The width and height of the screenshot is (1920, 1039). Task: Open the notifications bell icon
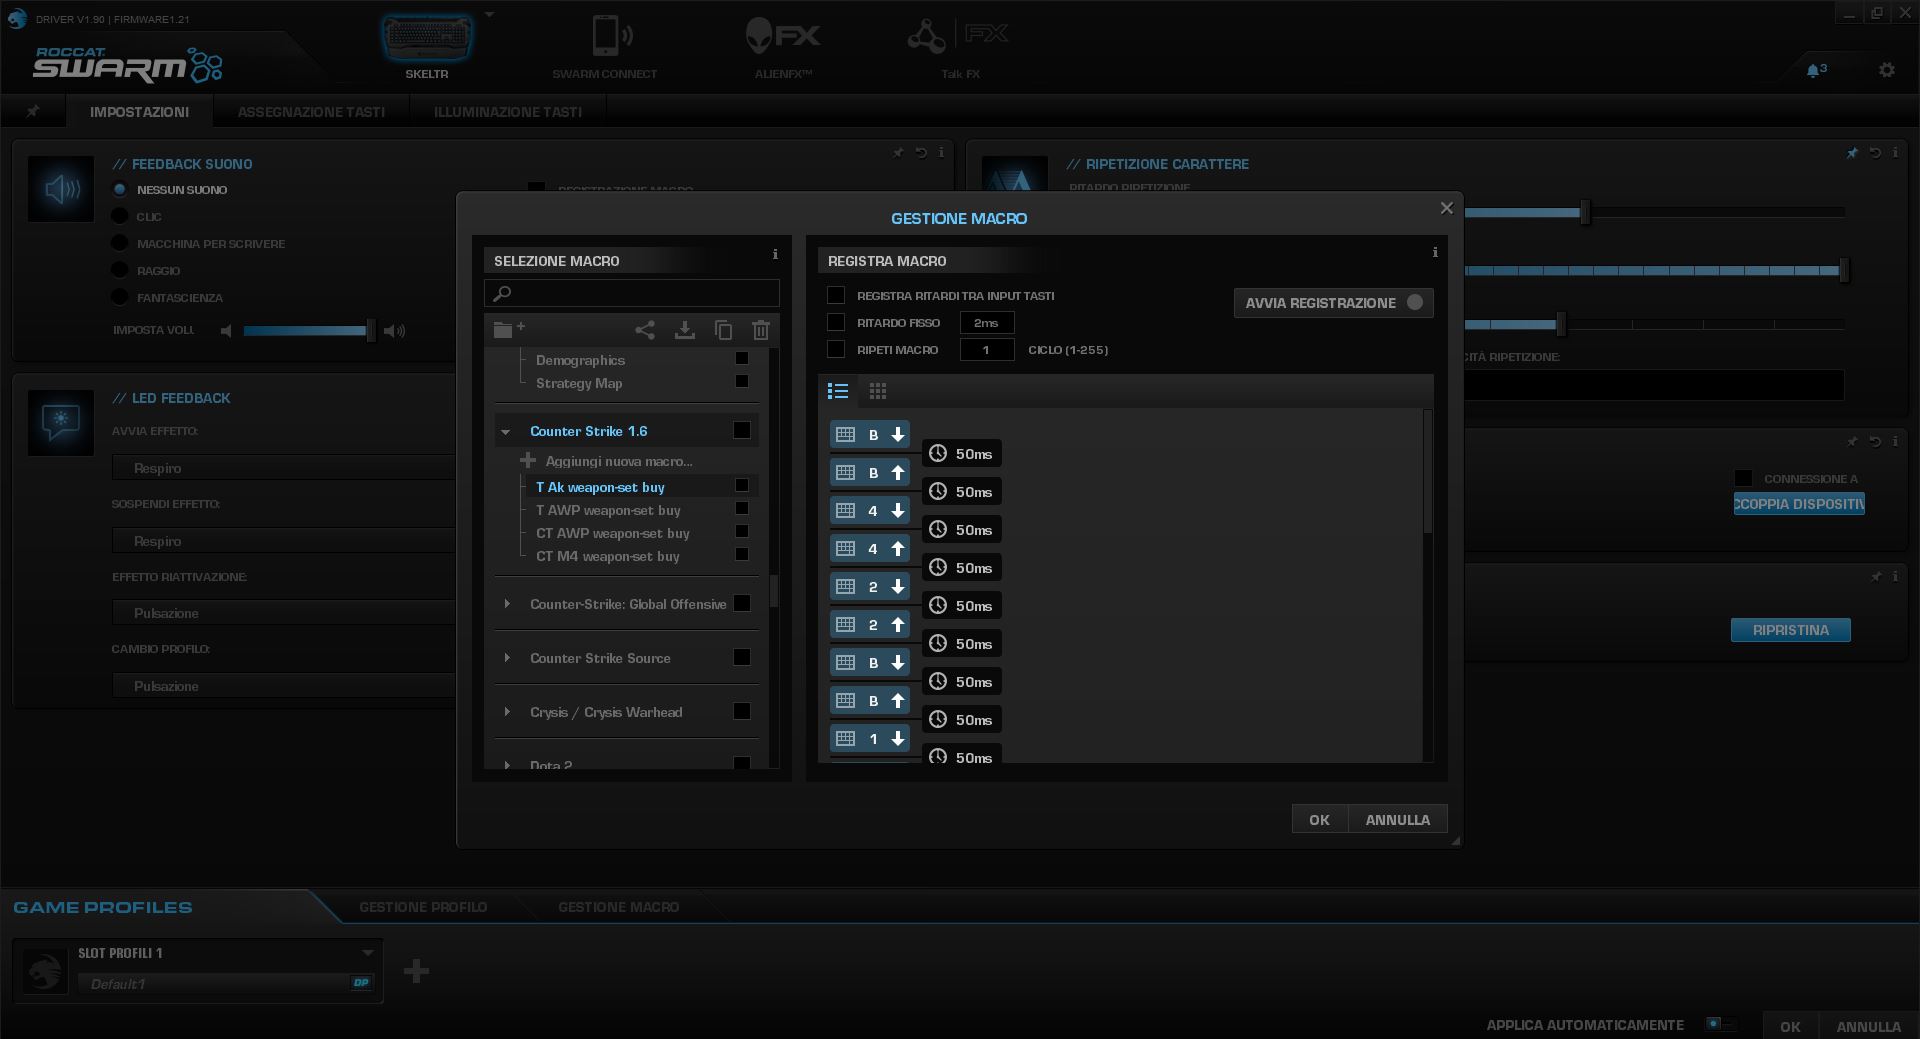[x=1814, y=71]
